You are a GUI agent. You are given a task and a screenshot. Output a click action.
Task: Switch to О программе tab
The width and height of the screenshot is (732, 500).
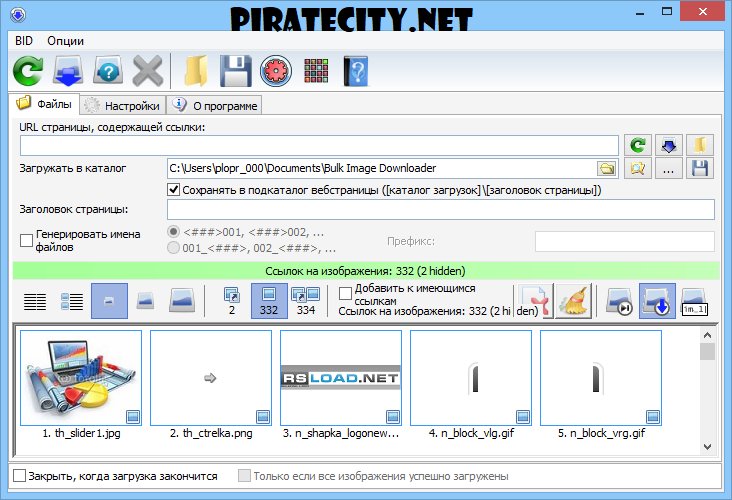click(214, 106)
